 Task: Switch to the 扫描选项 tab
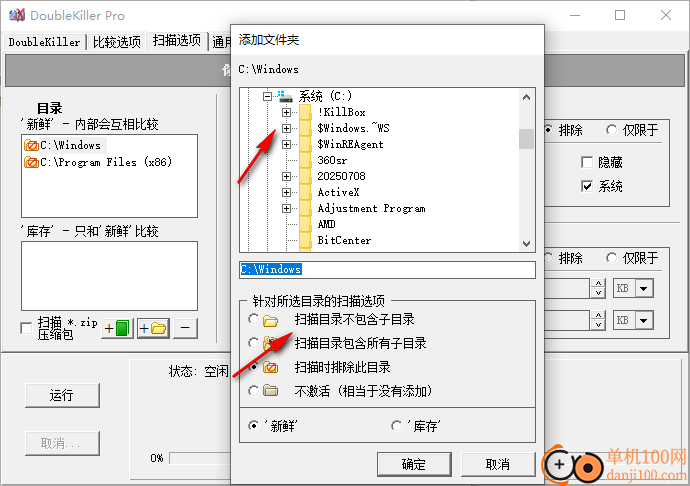(177, 41)
